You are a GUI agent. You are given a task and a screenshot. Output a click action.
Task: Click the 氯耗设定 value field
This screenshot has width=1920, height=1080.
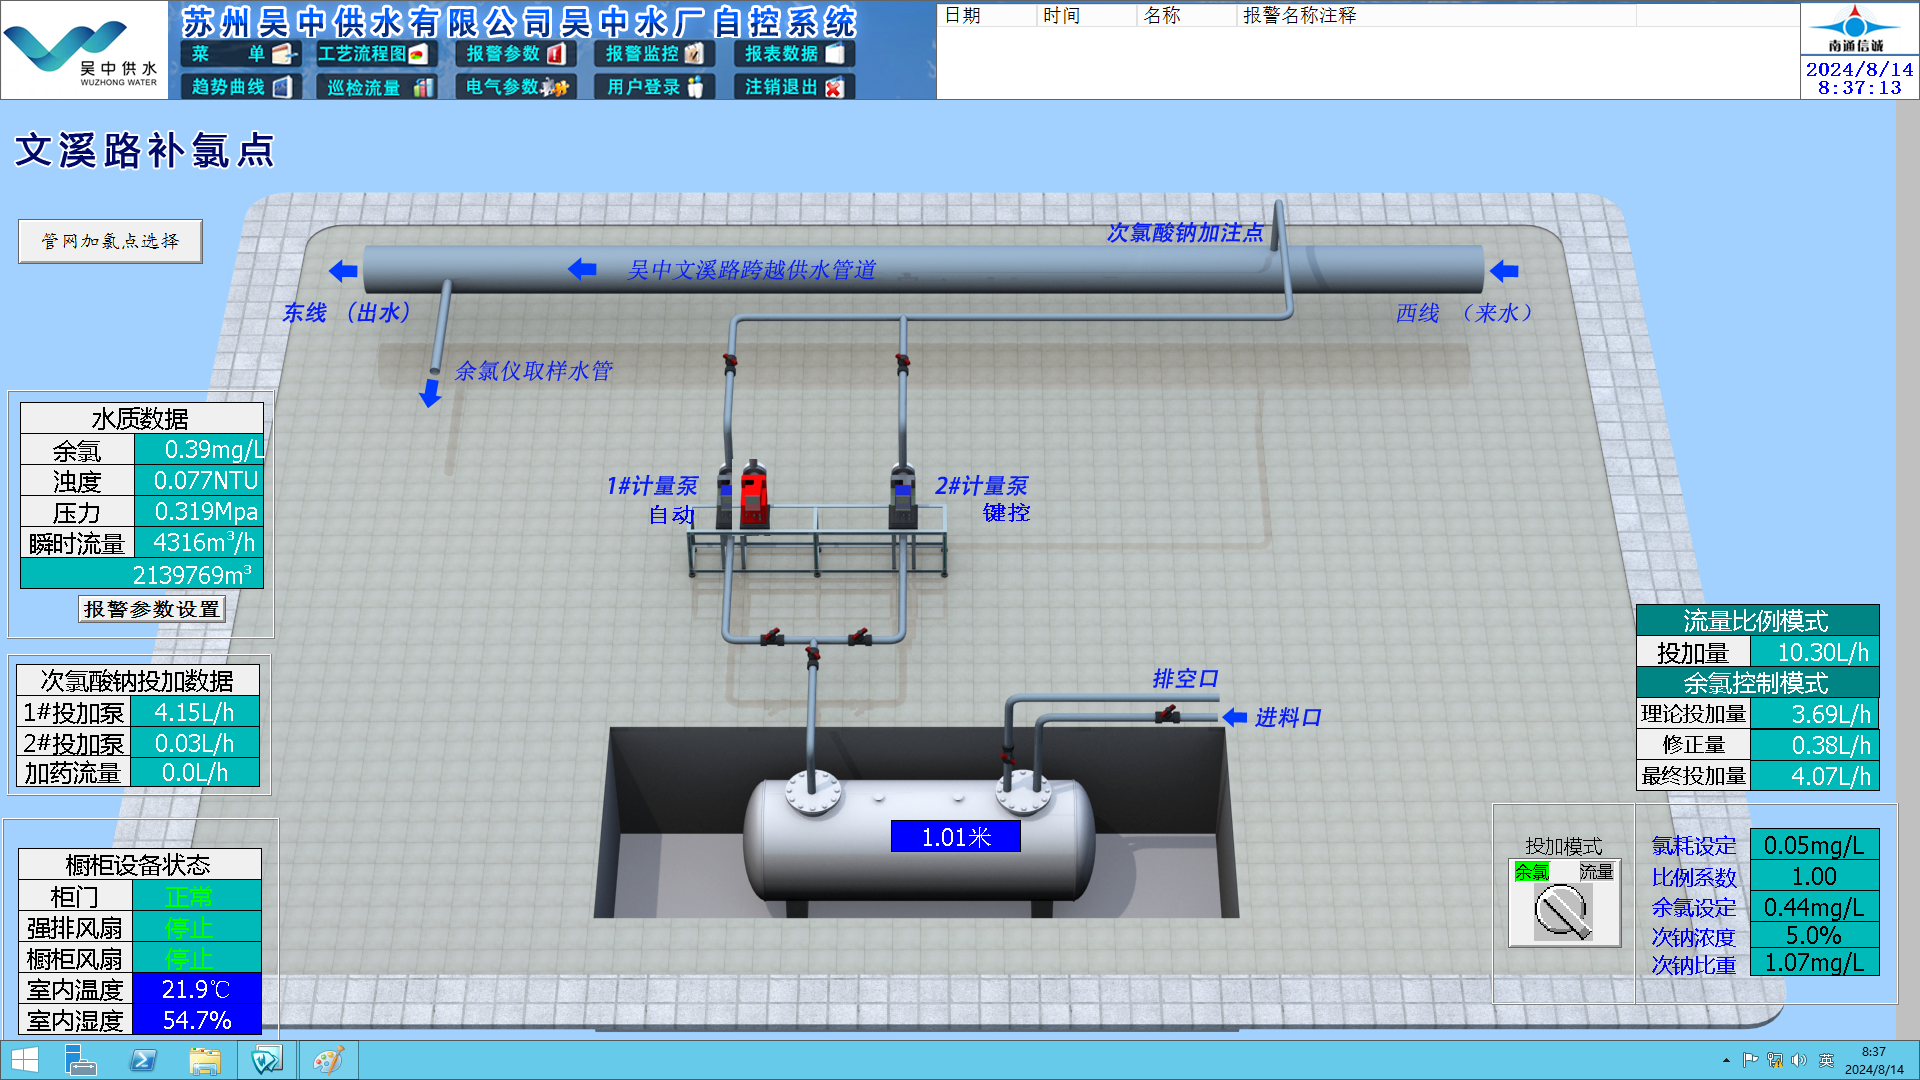pyautogui.click(x=1813, y=845)
